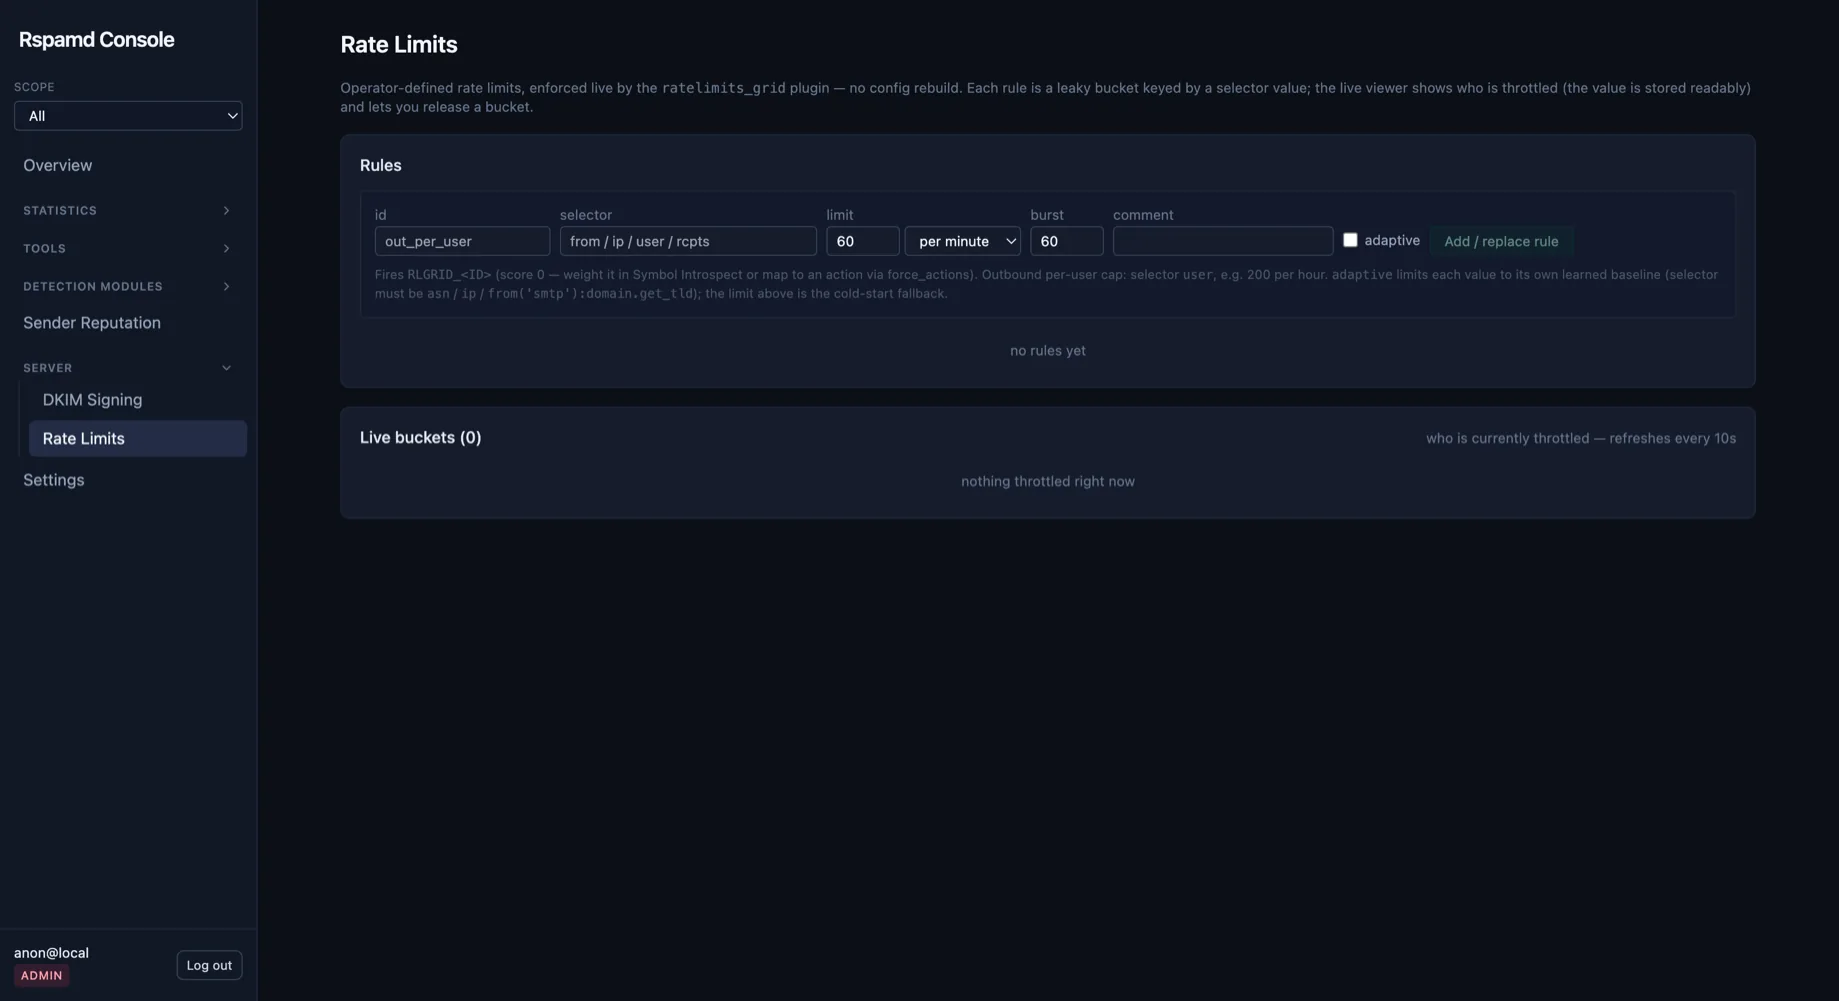The width and height of the screenshot is (1839, 1001).
Task: Click the Log out button
Action: (x=209, y=965)
